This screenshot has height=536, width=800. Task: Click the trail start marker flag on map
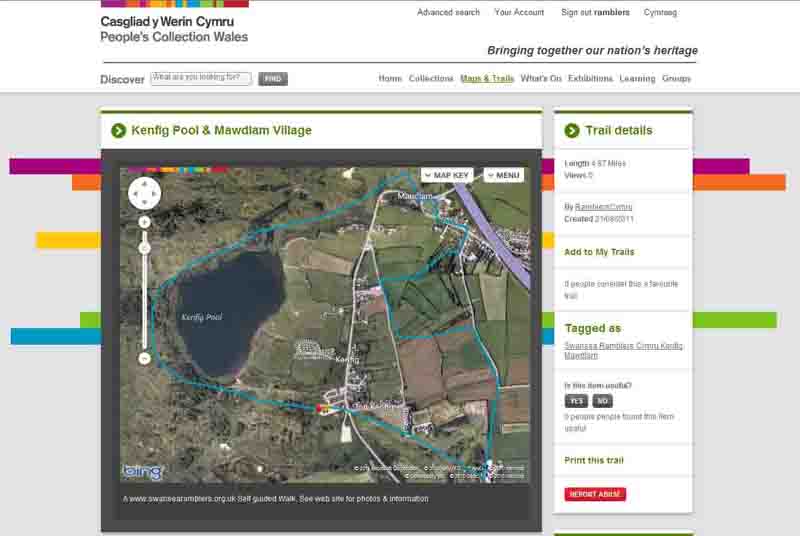322,408
